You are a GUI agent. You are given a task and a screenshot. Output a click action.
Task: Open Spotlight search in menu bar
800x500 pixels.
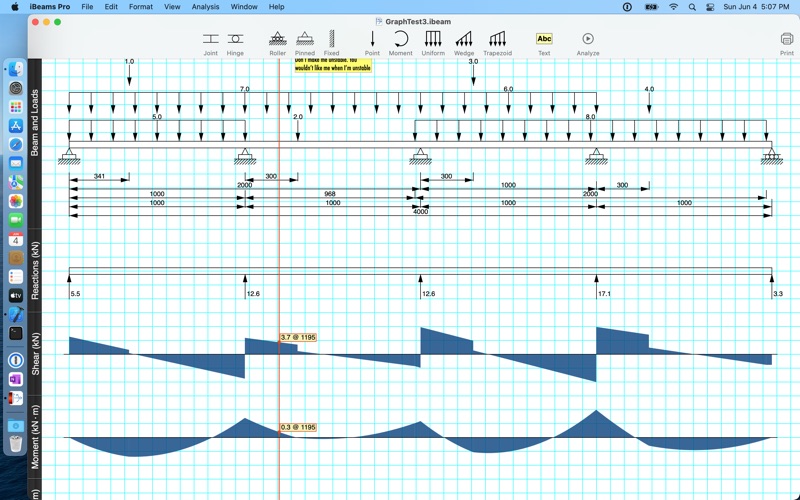click(692, 7)
